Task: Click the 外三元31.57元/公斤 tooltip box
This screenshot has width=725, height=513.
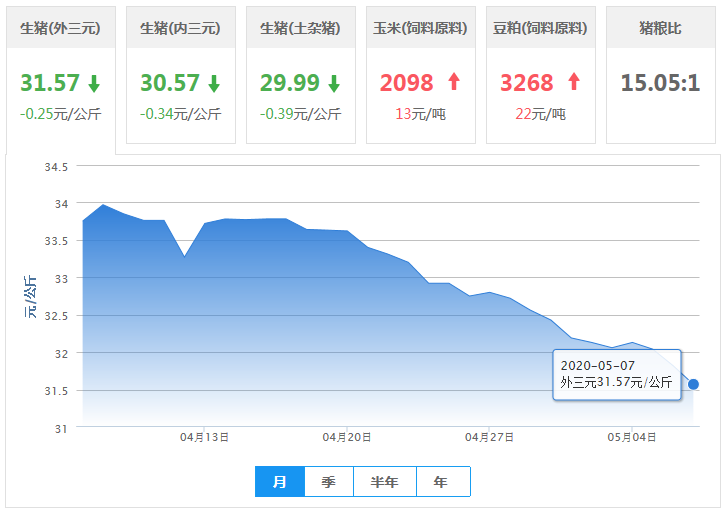Action: 616,374
